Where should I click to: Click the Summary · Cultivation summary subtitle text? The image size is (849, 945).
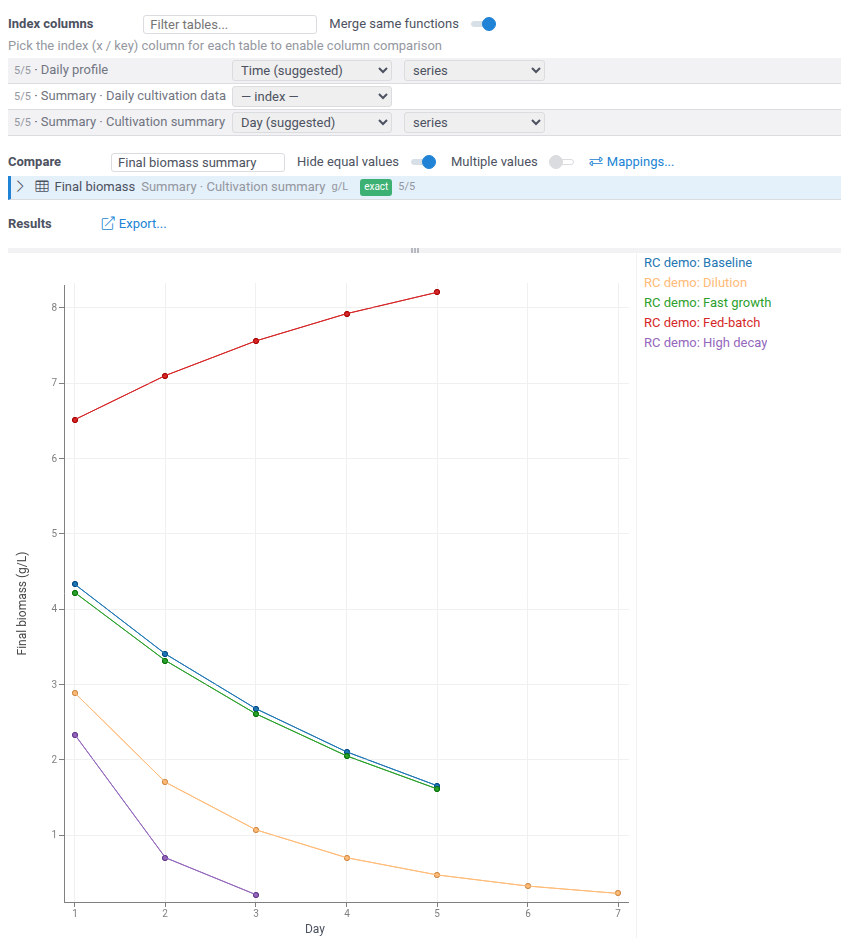tap(233, 187)
